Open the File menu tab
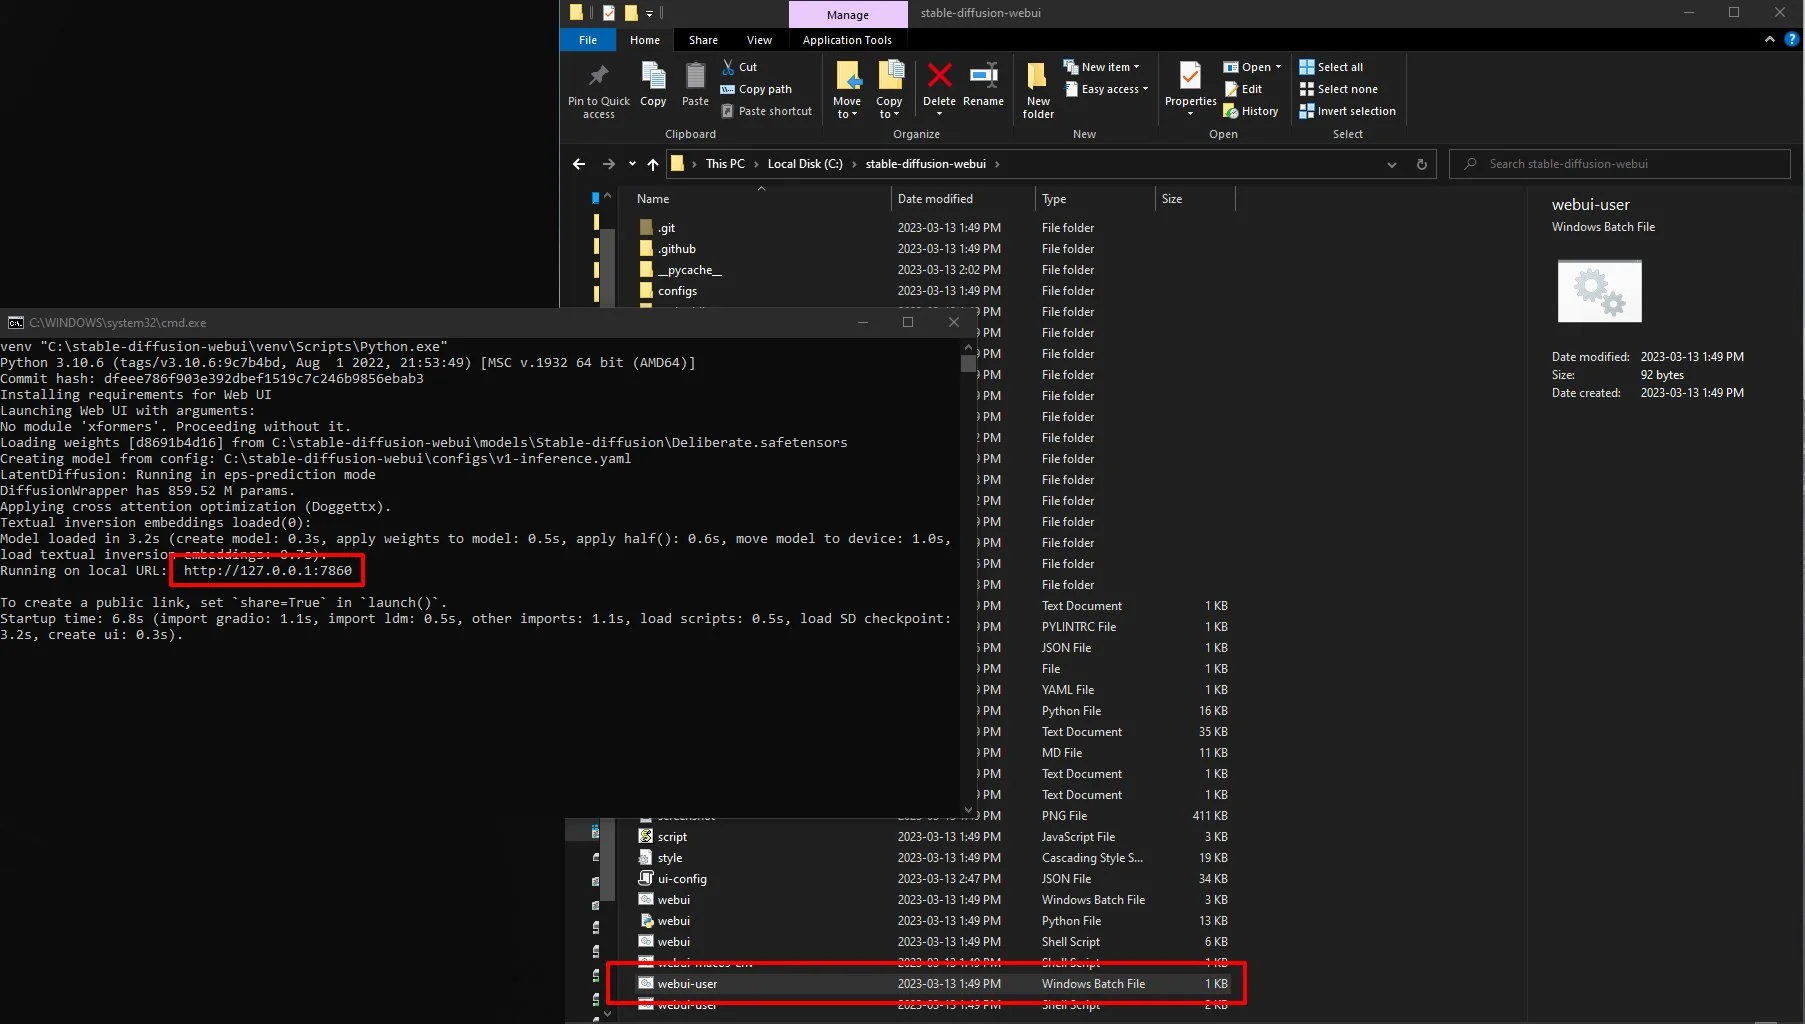Screen dimensions: 1805x1024 point(588,40)
